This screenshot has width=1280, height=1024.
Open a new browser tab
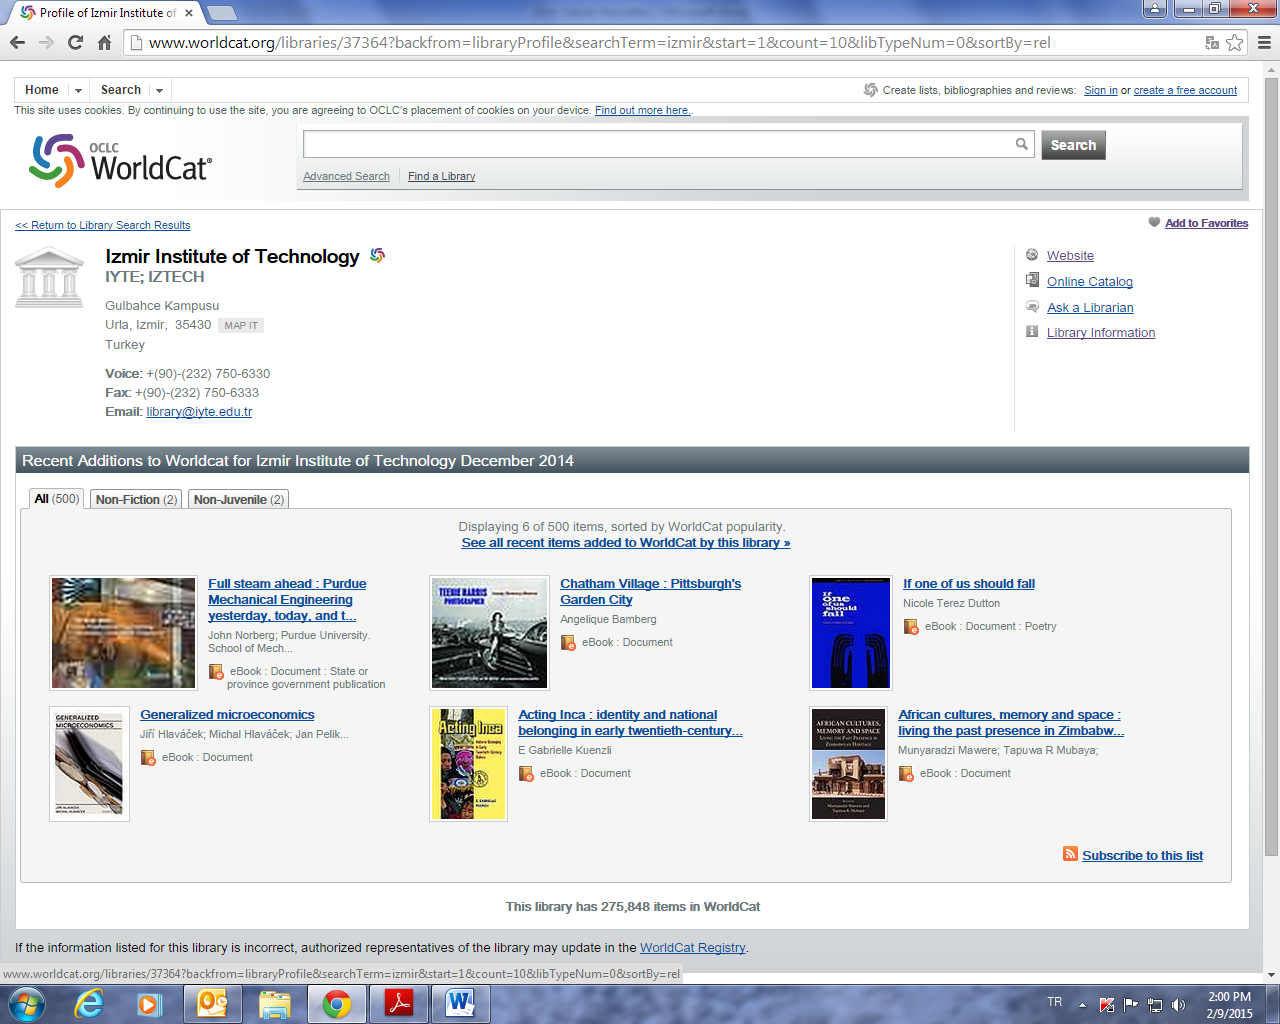[x=221, y=13]
